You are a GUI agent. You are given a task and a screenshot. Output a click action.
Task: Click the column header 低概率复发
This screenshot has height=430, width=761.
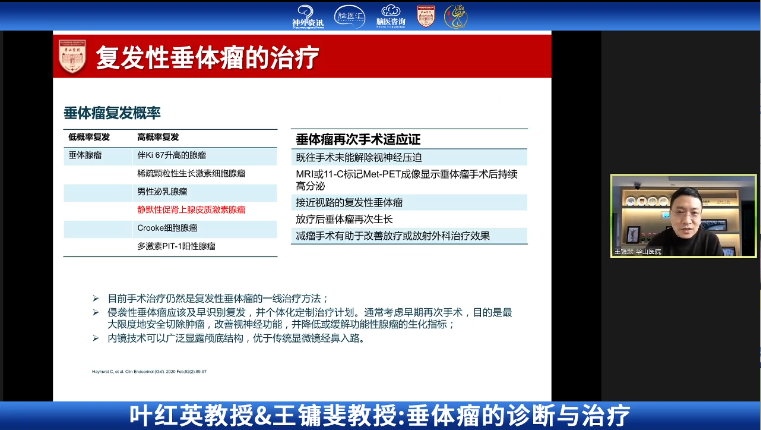tap(89, 137)
